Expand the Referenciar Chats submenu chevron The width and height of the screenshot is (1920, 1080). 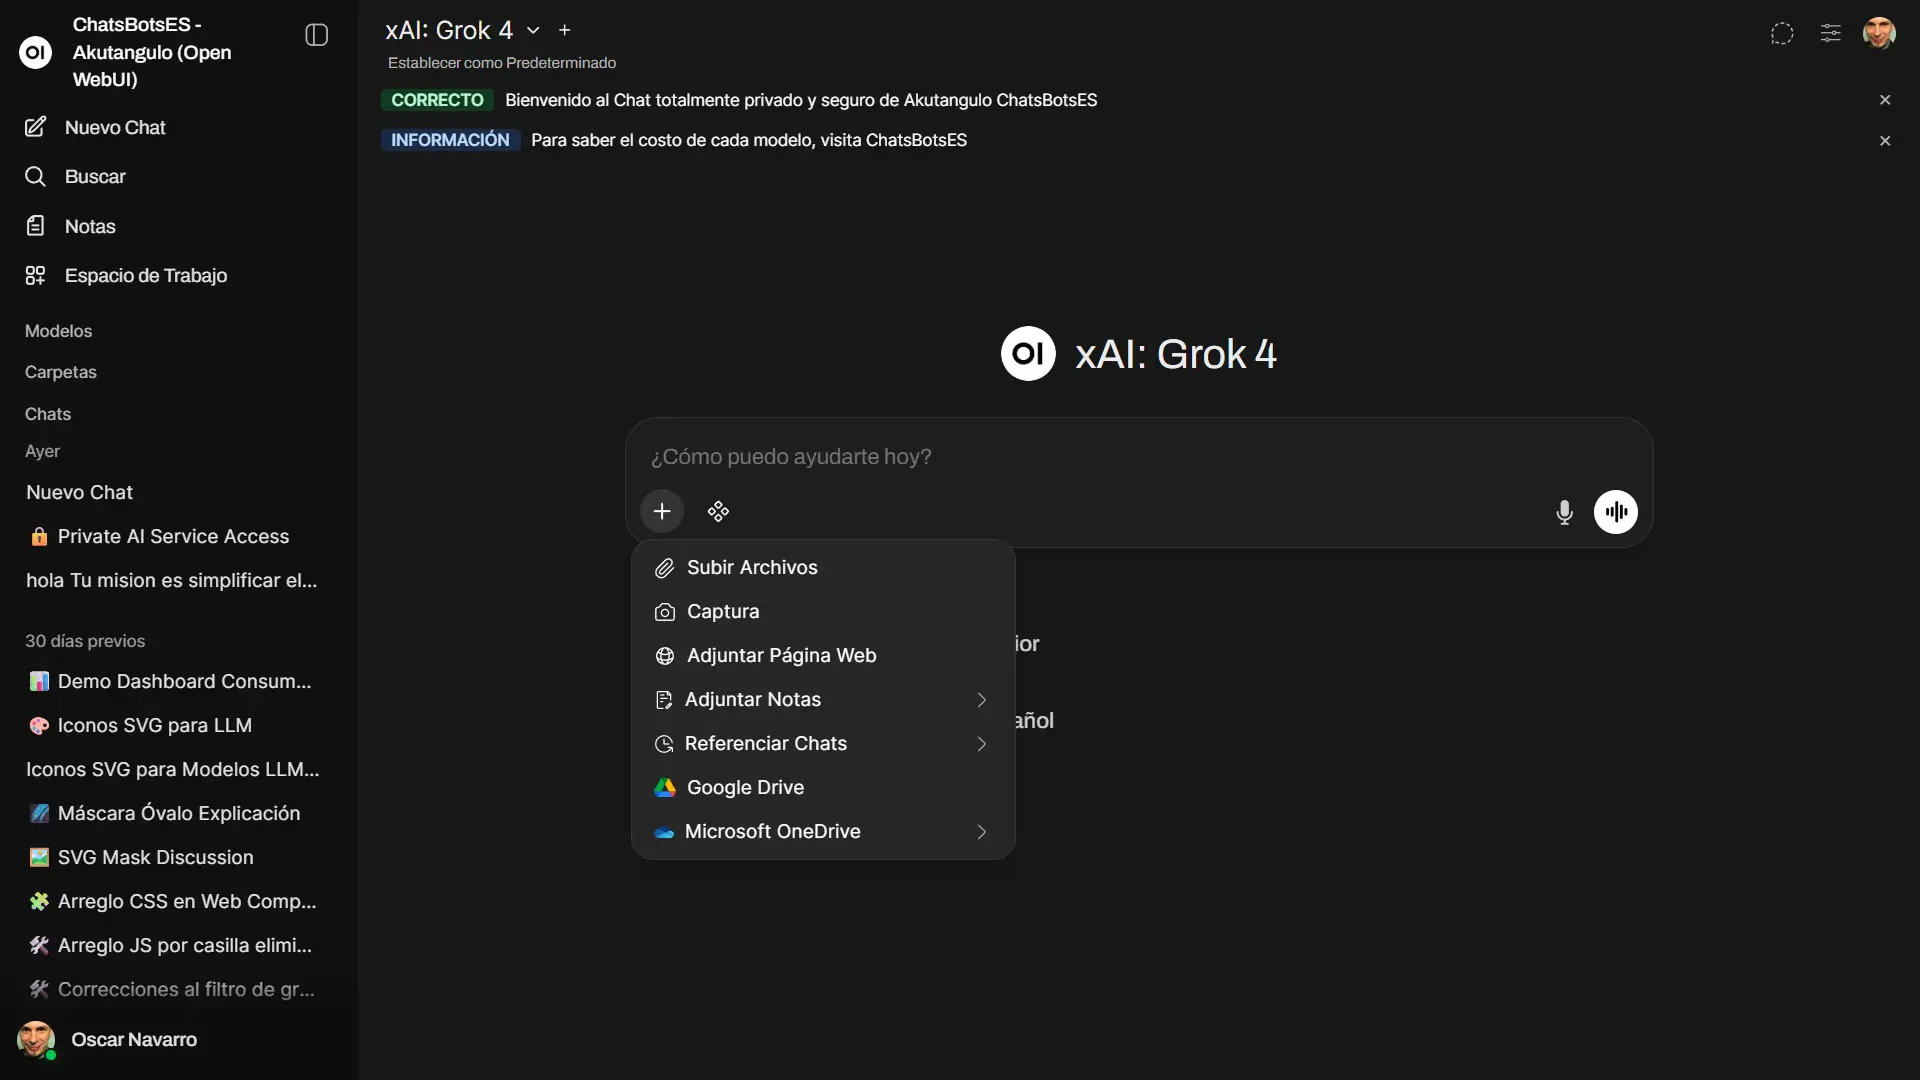[981, 744]
